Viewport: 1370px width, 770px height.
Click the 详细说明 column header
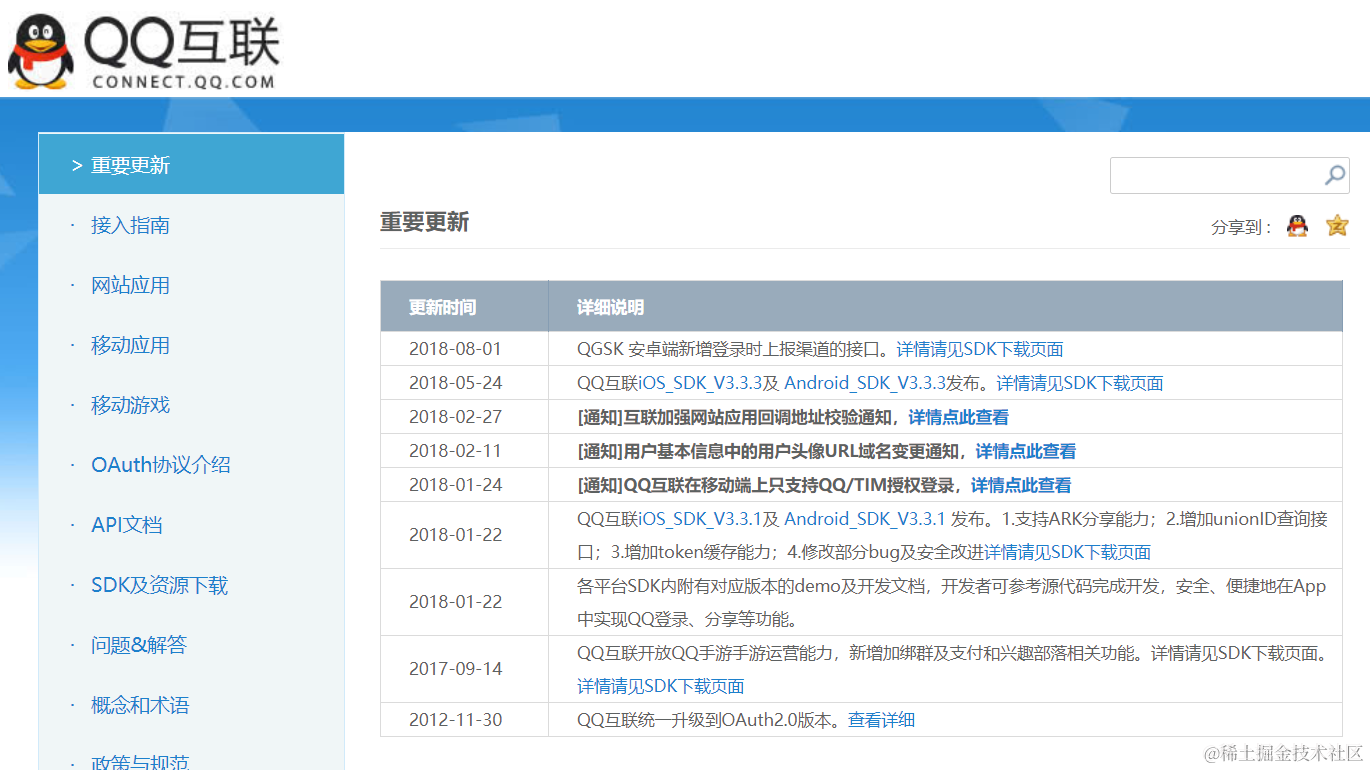click(x=610, y=307)
